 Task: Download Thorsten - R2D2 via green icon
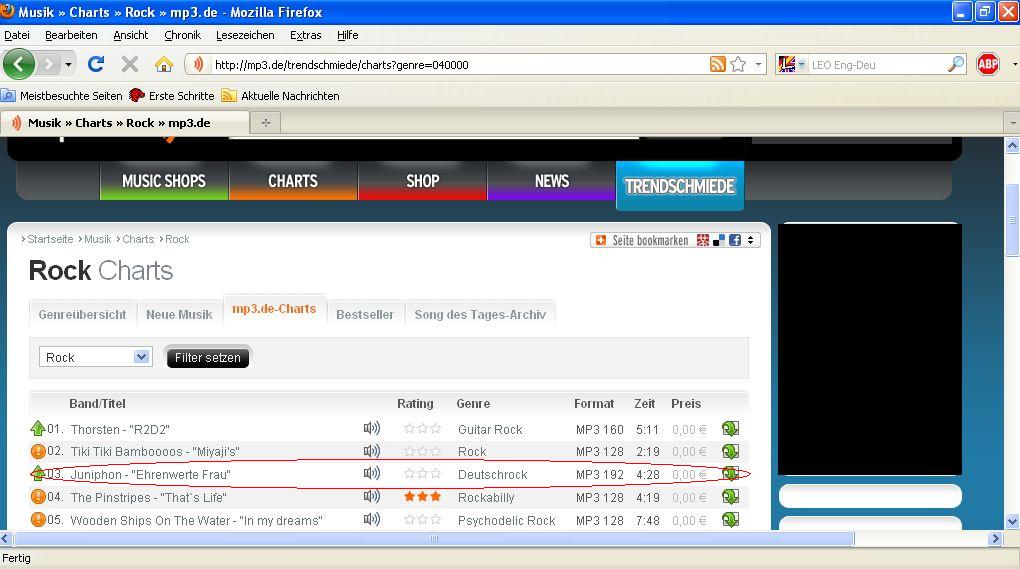730,429
